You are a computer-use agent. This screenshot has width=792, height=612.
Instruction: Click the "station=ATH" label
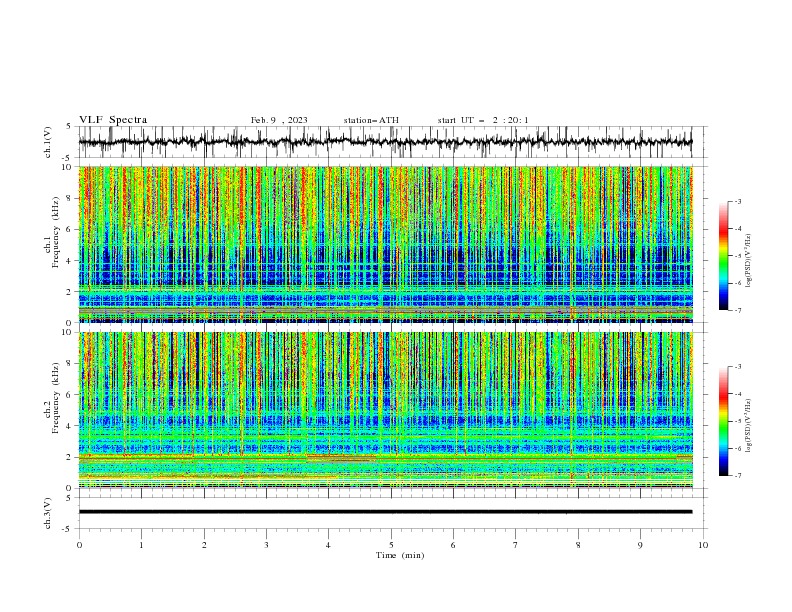pos(371,120)
